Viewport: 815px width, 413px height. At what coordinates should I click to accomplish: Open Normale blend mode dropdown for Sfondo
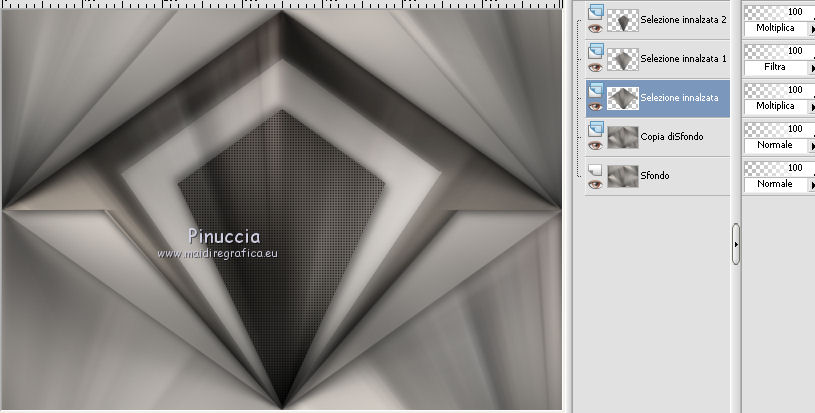[775, 184]
